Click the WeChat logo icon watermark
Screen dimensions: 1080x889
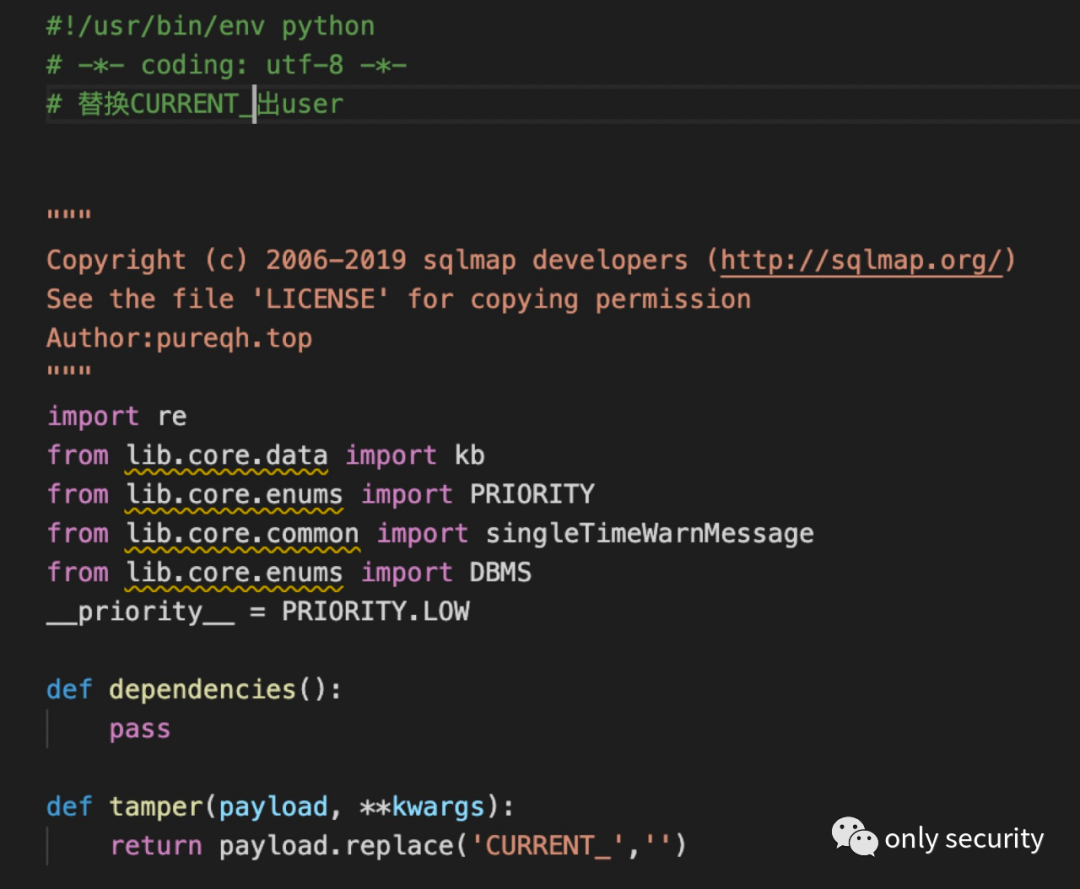pyautogui.click(x=854, y=837)
